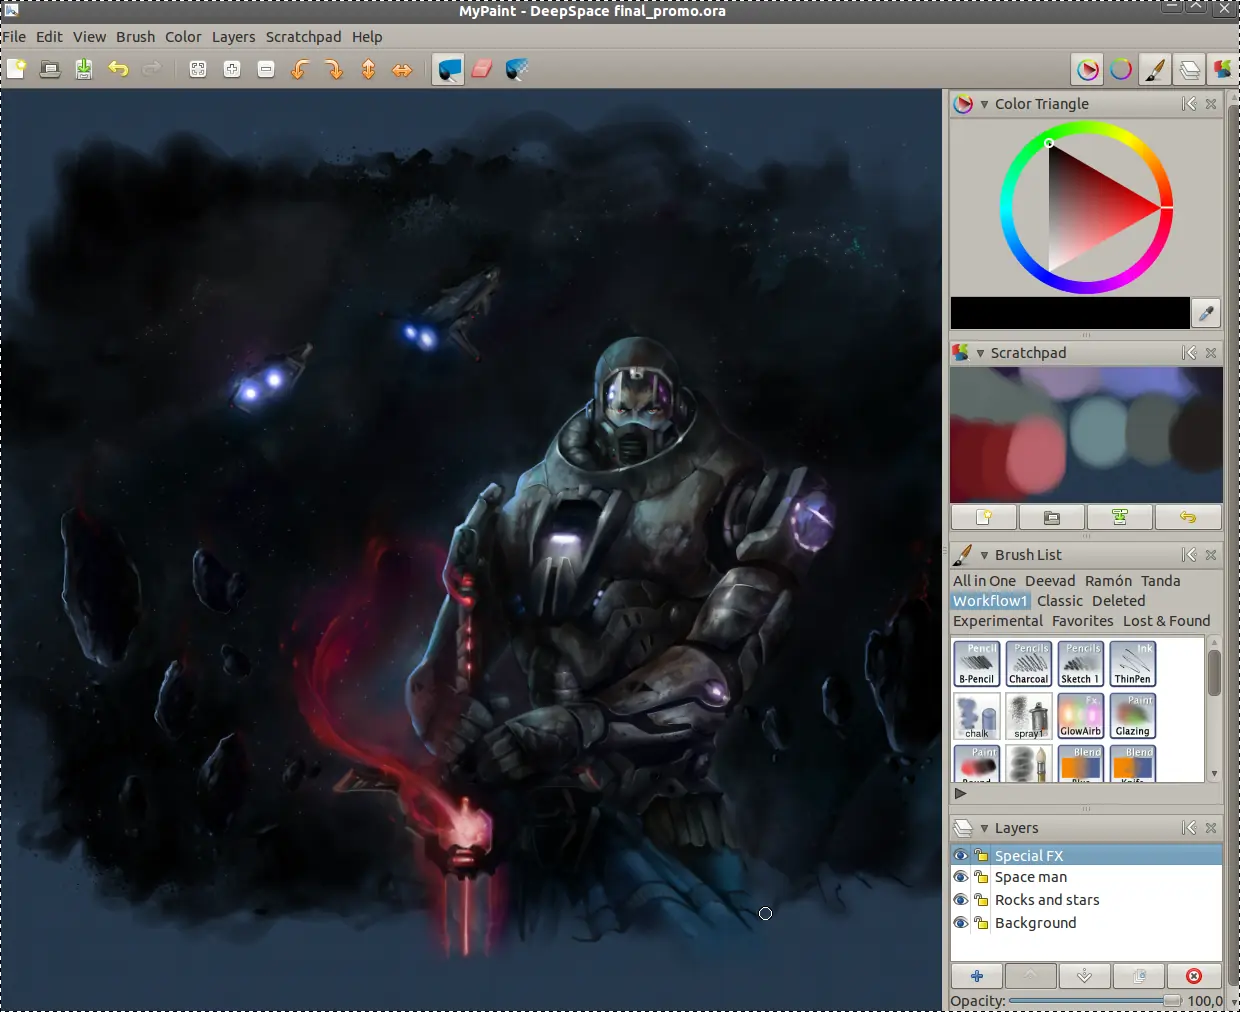
Task: Open the Scratchpad menu
Action: [x=303, y=37]
